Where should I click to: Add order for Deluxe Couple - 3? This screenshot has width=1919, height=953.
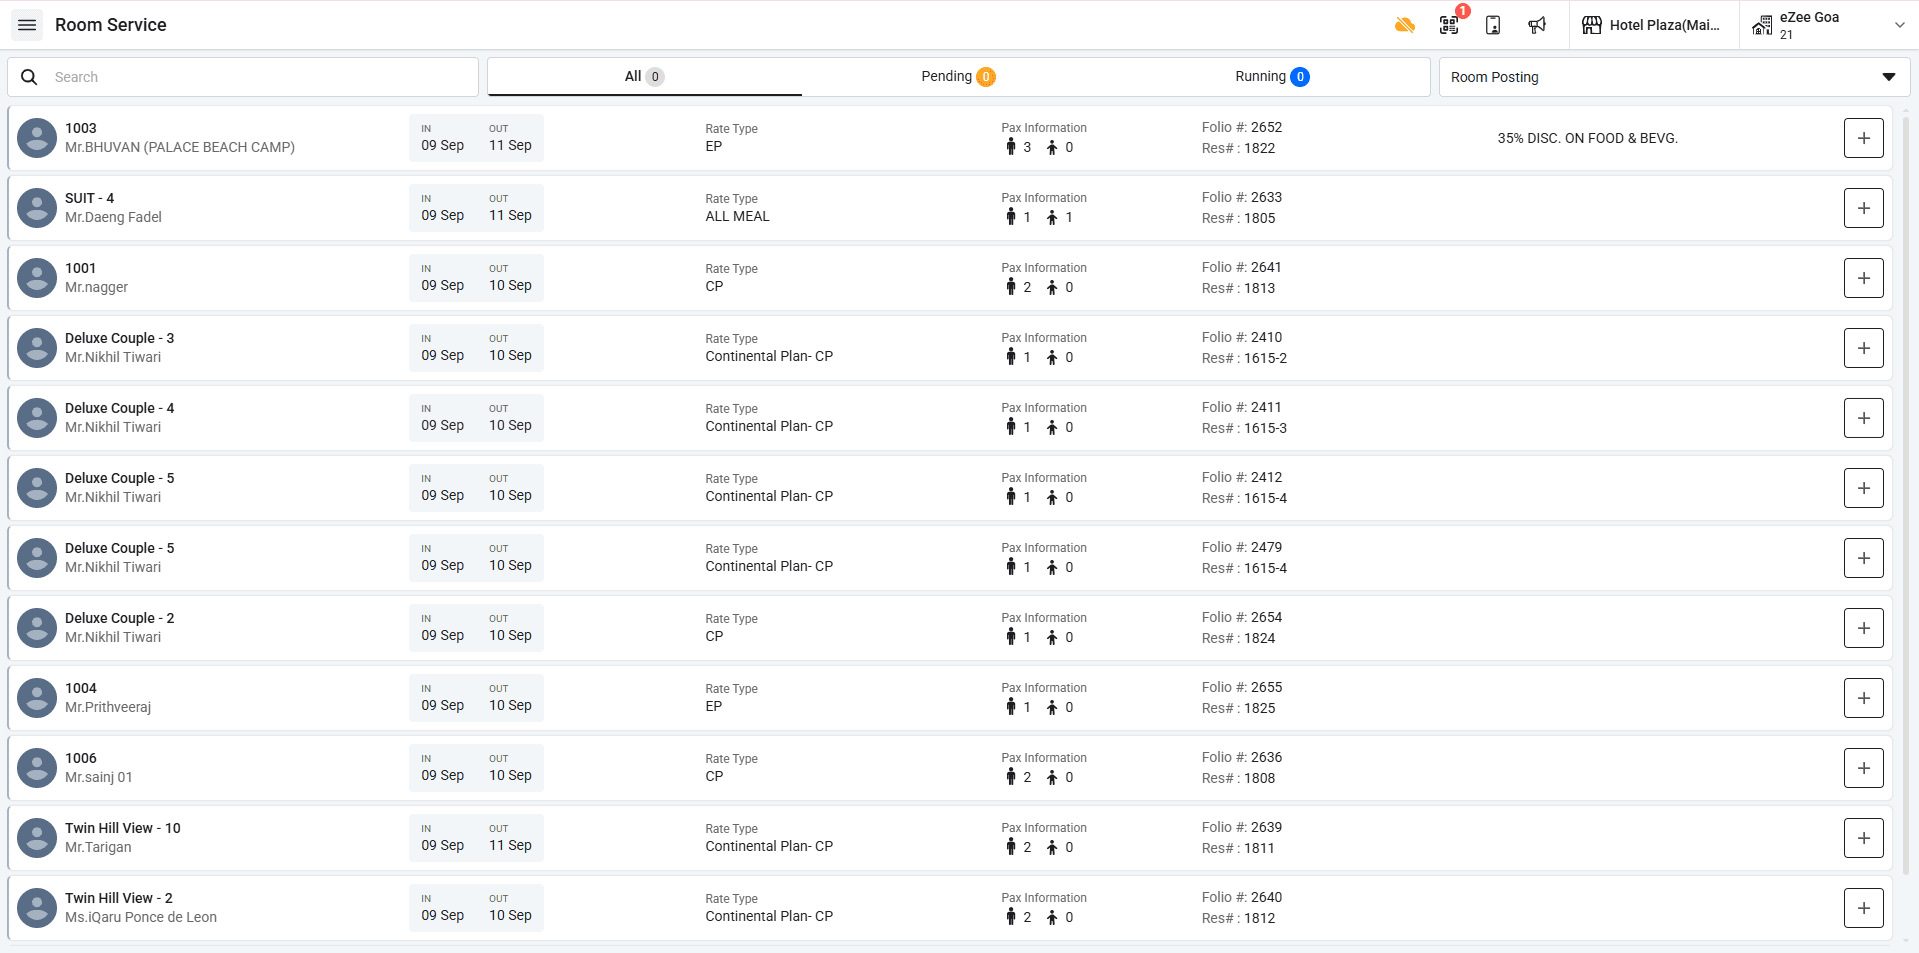(1863, 348)
